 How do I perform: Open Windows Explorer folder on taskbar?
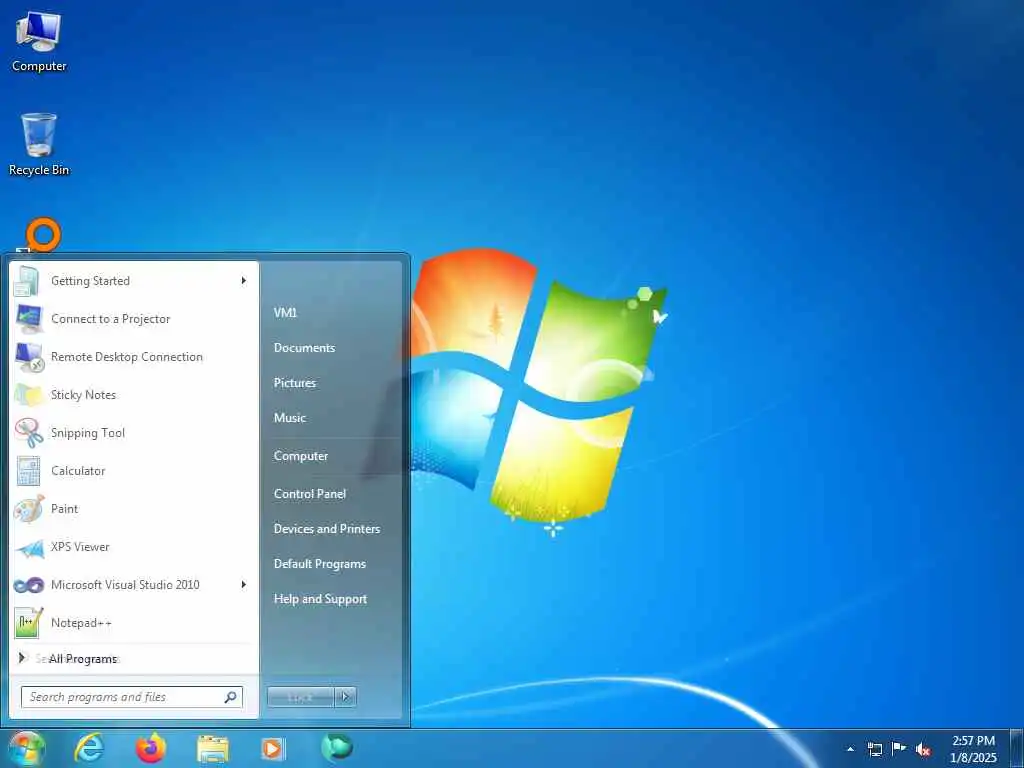tap(213, 749)
